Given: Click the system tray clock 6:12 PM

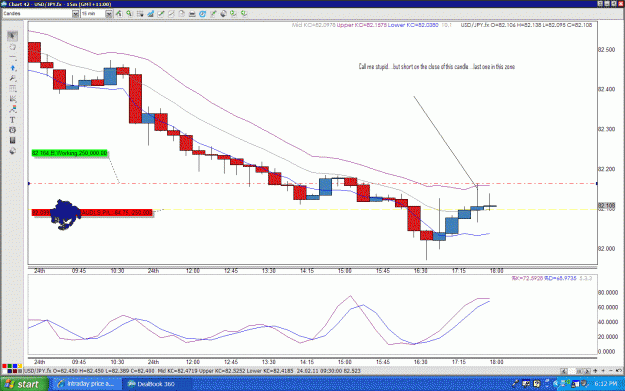Looking at the screenshot, I should pos(605,384).
